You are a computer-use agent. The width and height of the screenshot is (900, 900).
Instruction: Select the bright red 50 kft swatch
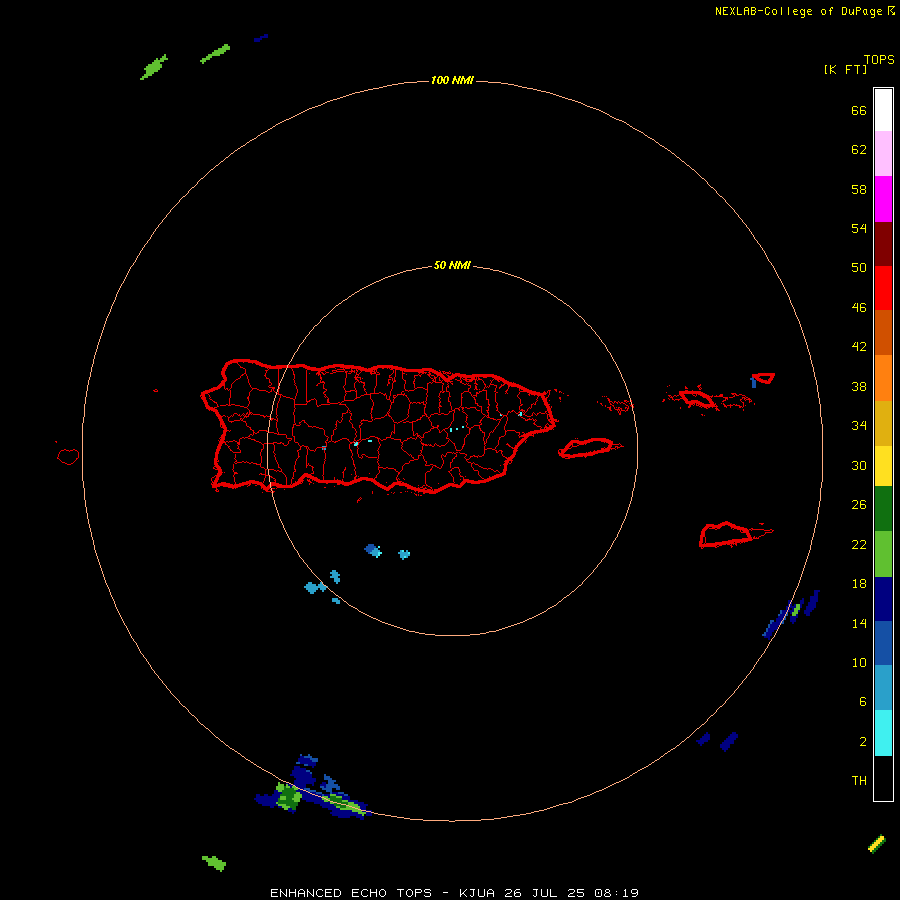click(883, 288)
